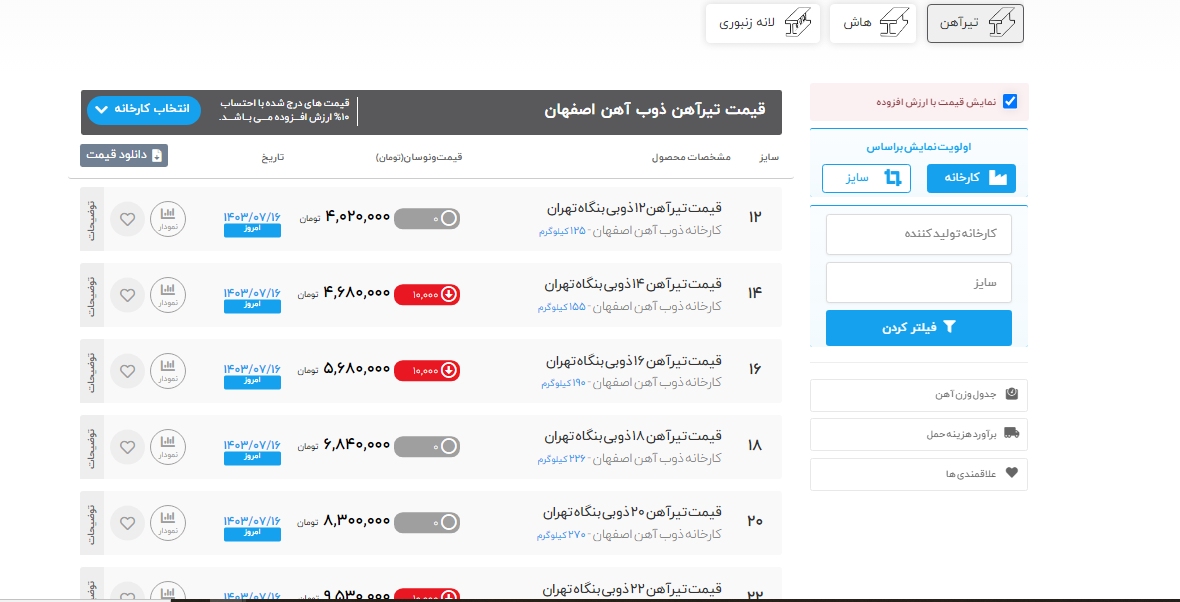Expand the factory selection (انتخاب کارخانه) dropdown
The width and height of the screenshot is (1180, 602).
pyautogui.click(x=144, y=109)
